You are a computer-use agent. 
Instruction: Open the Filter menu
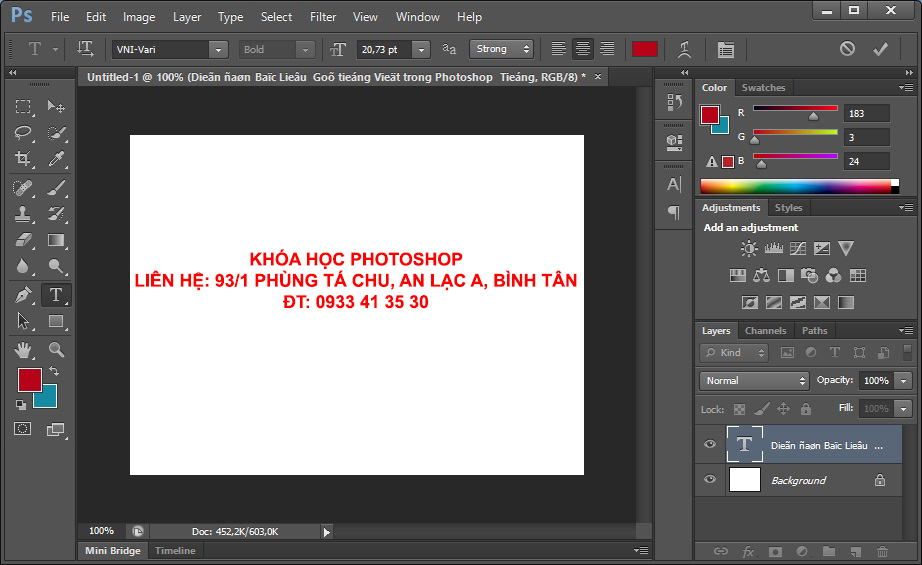323,17
